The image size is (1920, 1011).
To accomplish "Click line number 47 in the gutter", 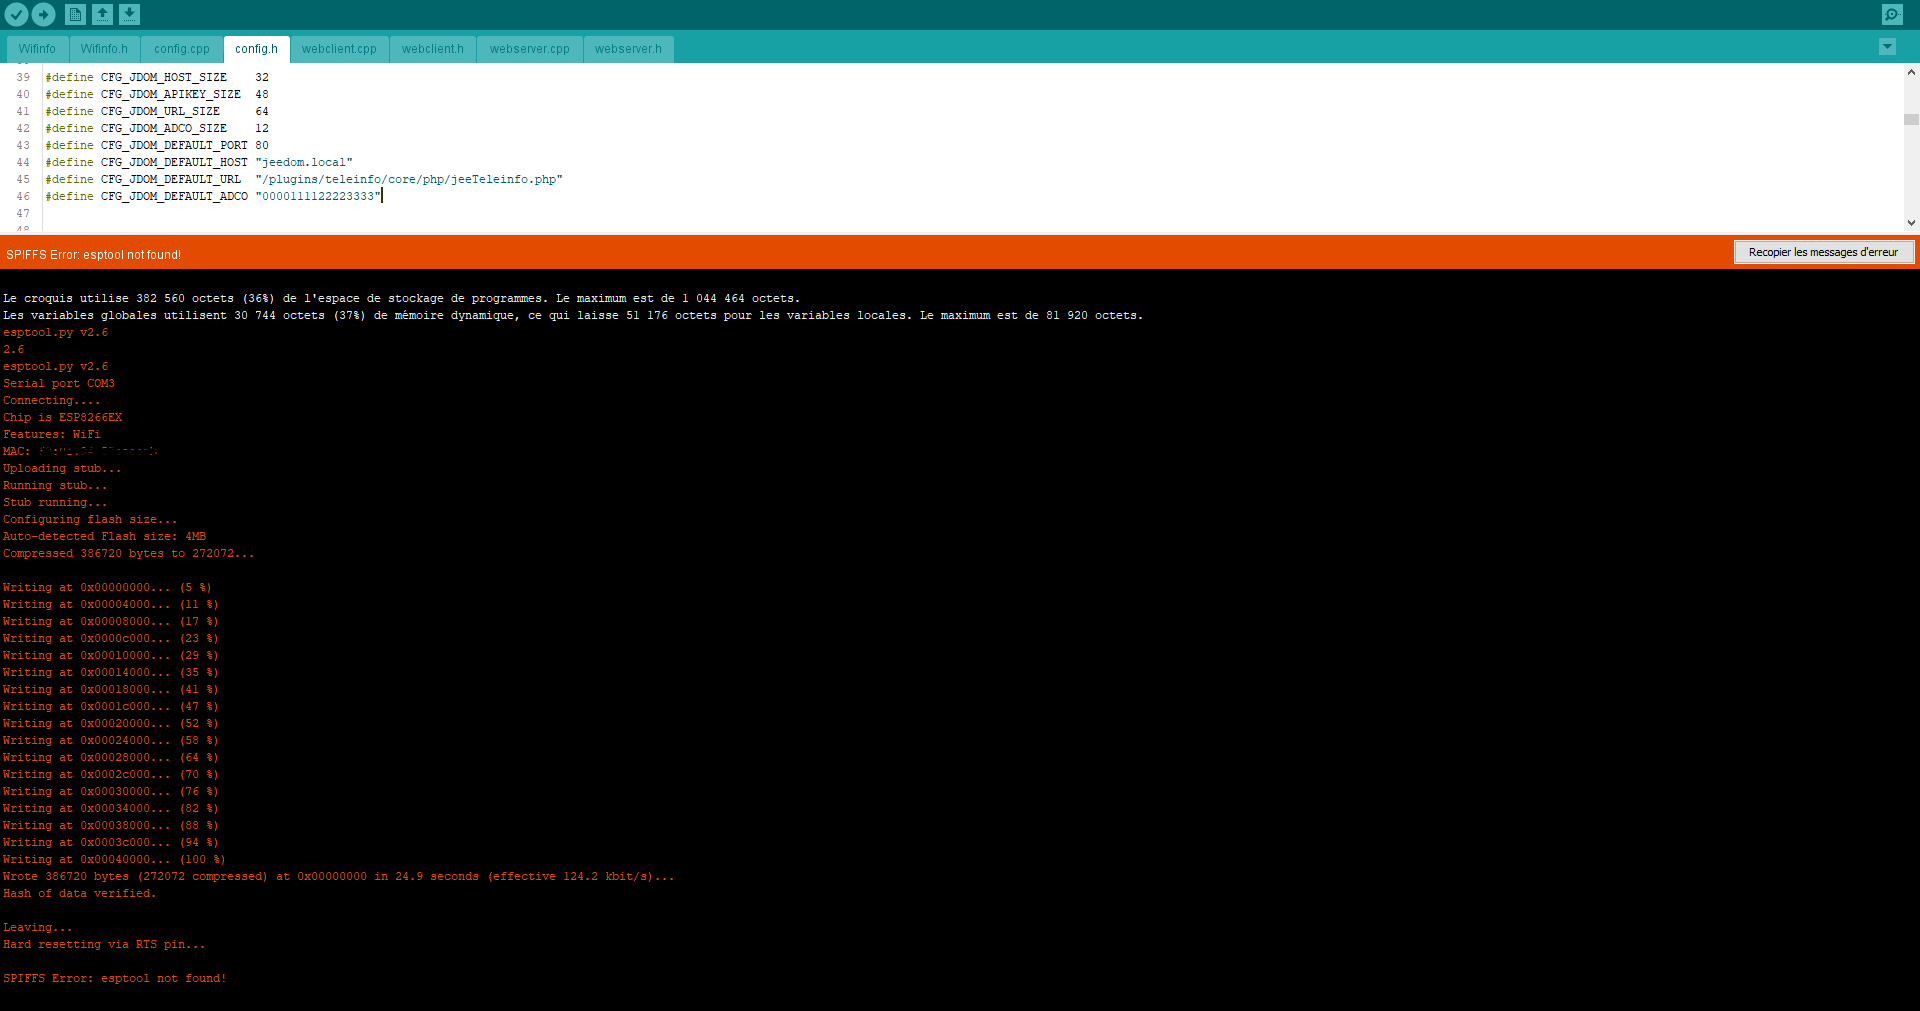I will pyautogui.click(x=23, y=213).
